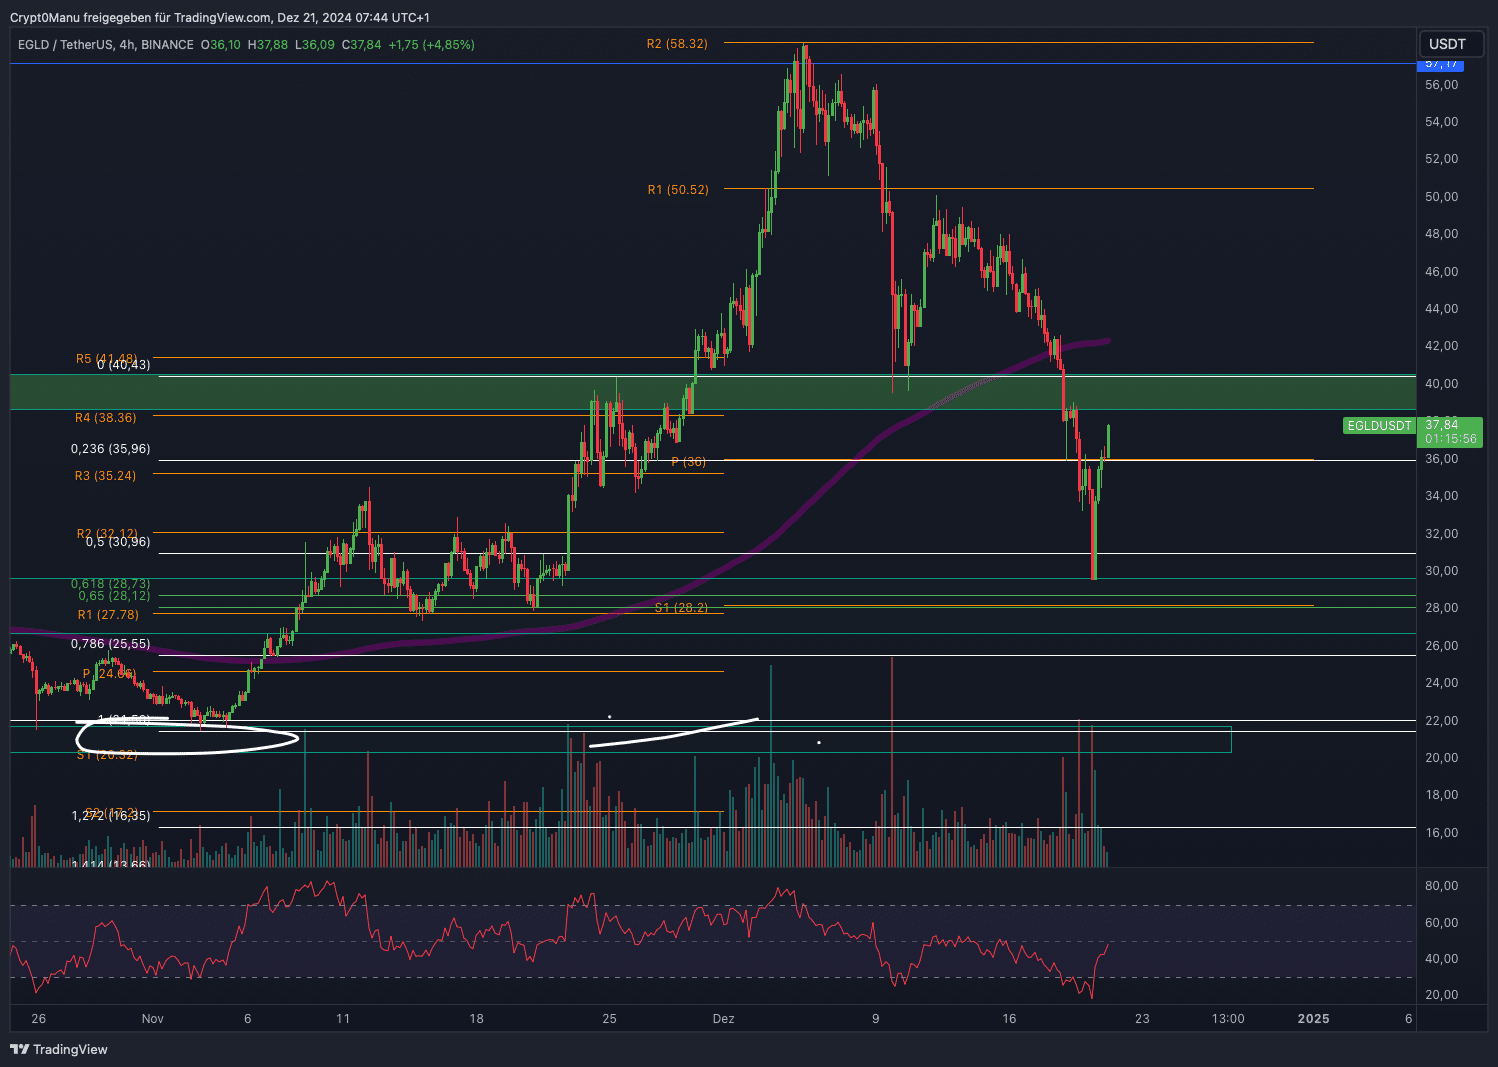The height and width of the screenshot is (1067, 1498).
Task: Click the EGLD / TetherUS, 4h, BINANCE symbol title
Action: 106,45
